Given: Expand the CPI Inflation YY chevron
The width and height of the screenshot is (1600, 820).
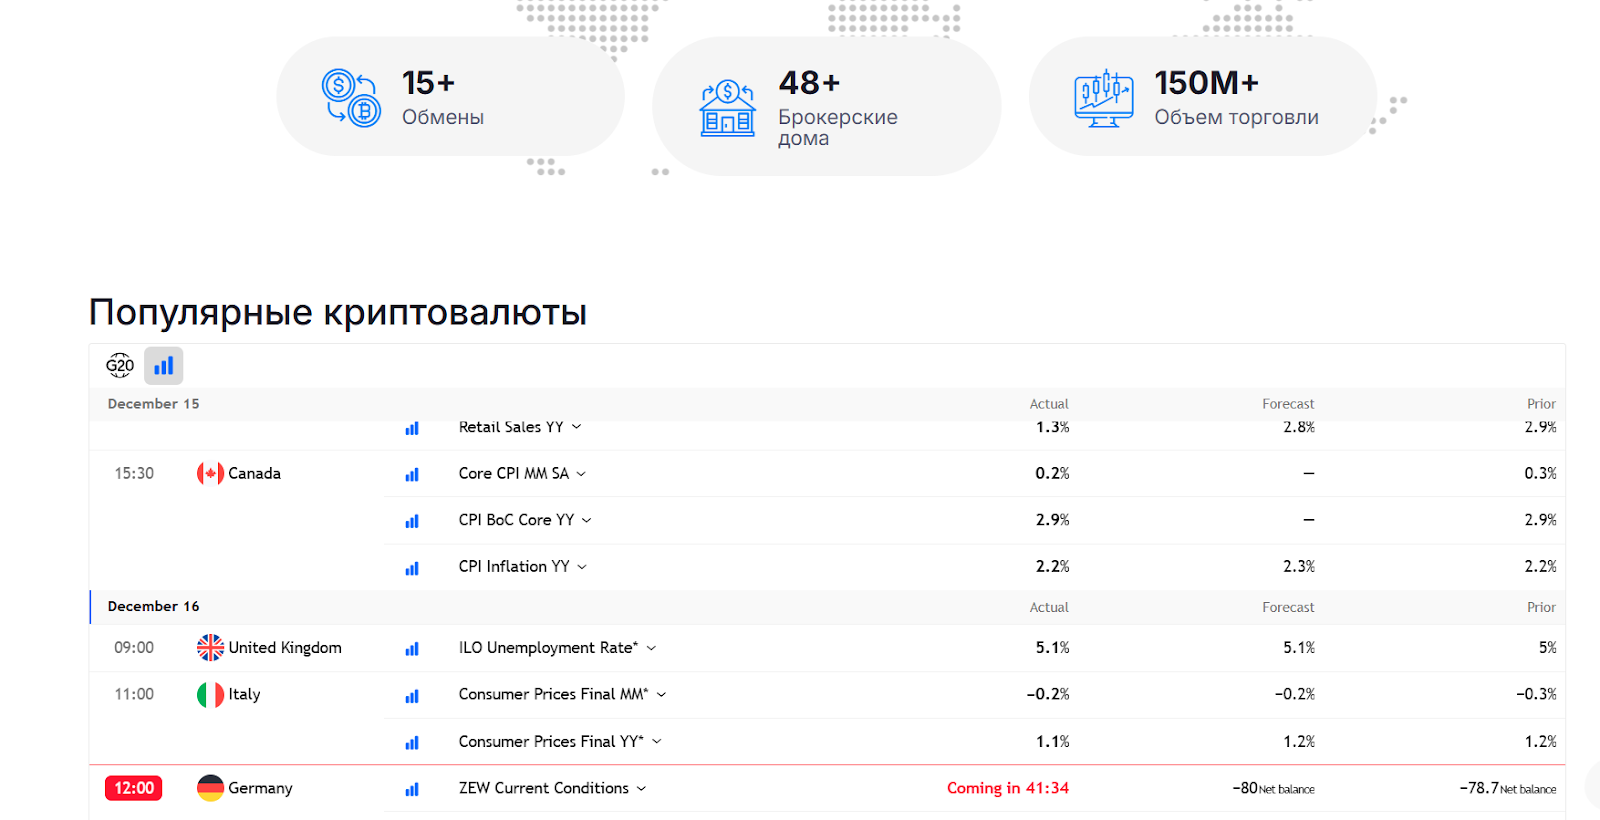Looking at the screenshot, I should [x=582, y=567].
